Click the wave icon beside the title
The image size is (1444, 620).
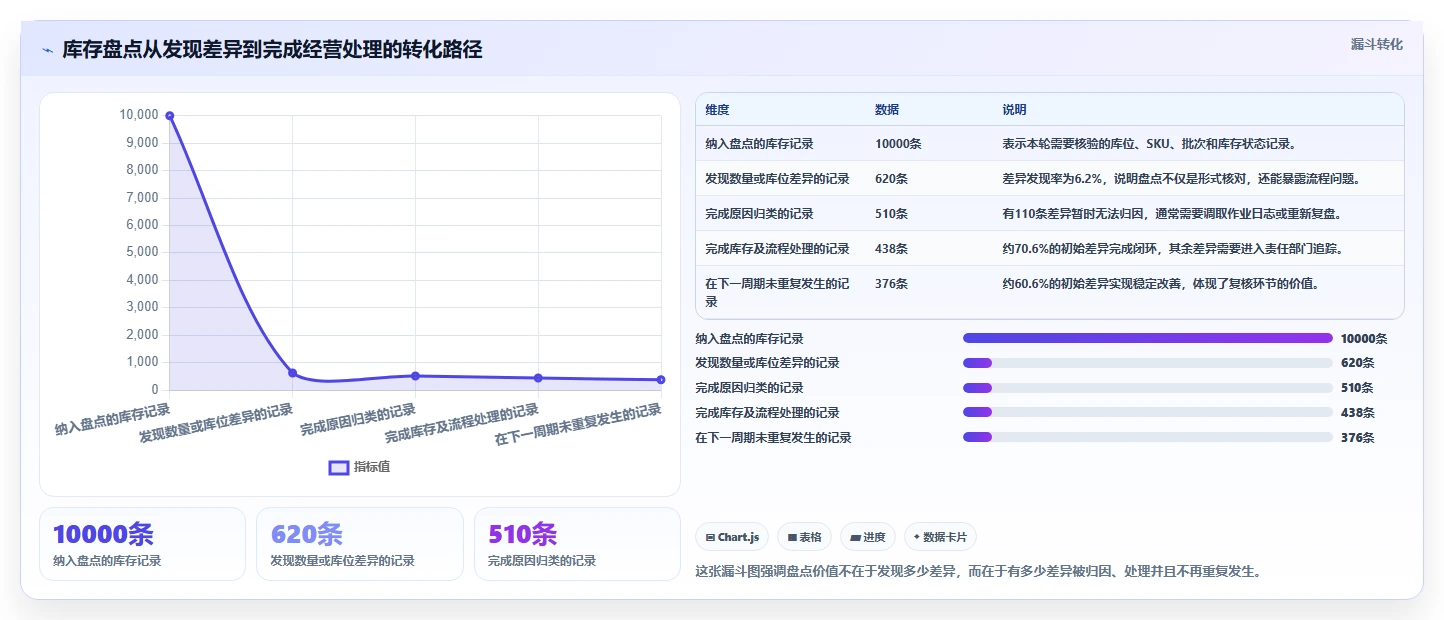point(47,50)
